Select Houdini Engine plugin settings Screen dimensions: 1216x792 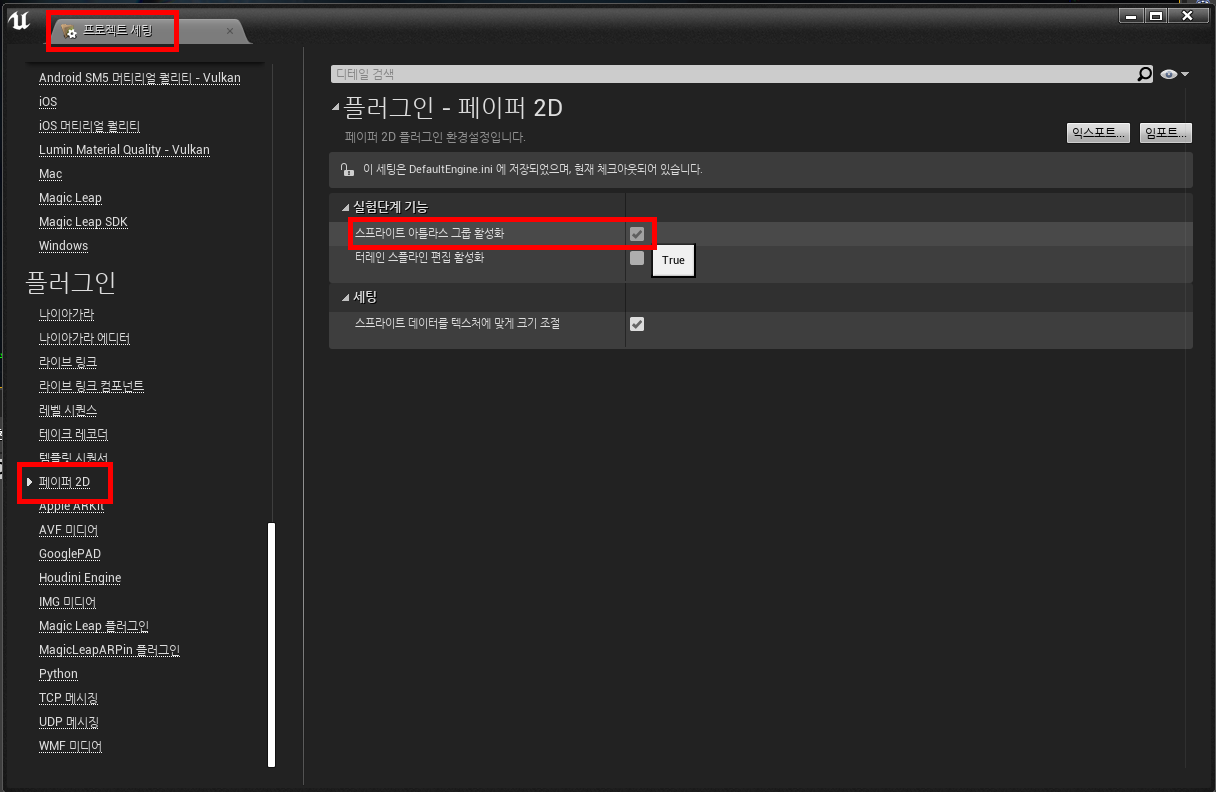point(80,578)
